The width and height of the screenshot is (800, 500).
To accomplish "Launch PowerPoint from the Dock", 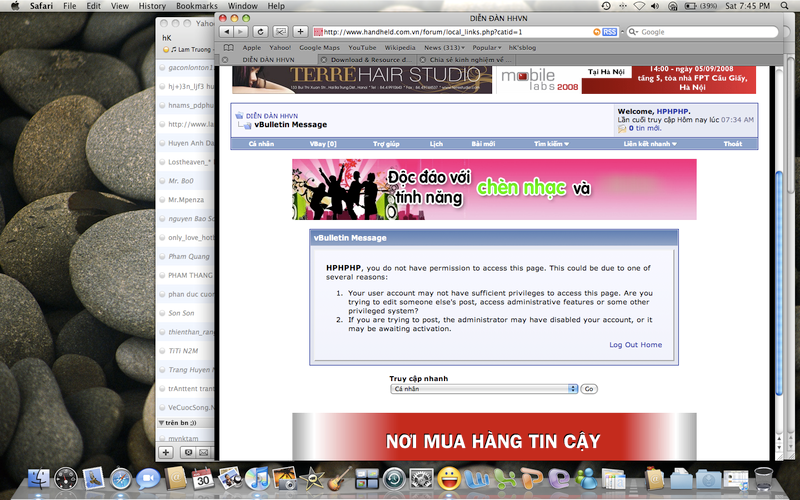I will pyautogui.click(x=531, y=479).
